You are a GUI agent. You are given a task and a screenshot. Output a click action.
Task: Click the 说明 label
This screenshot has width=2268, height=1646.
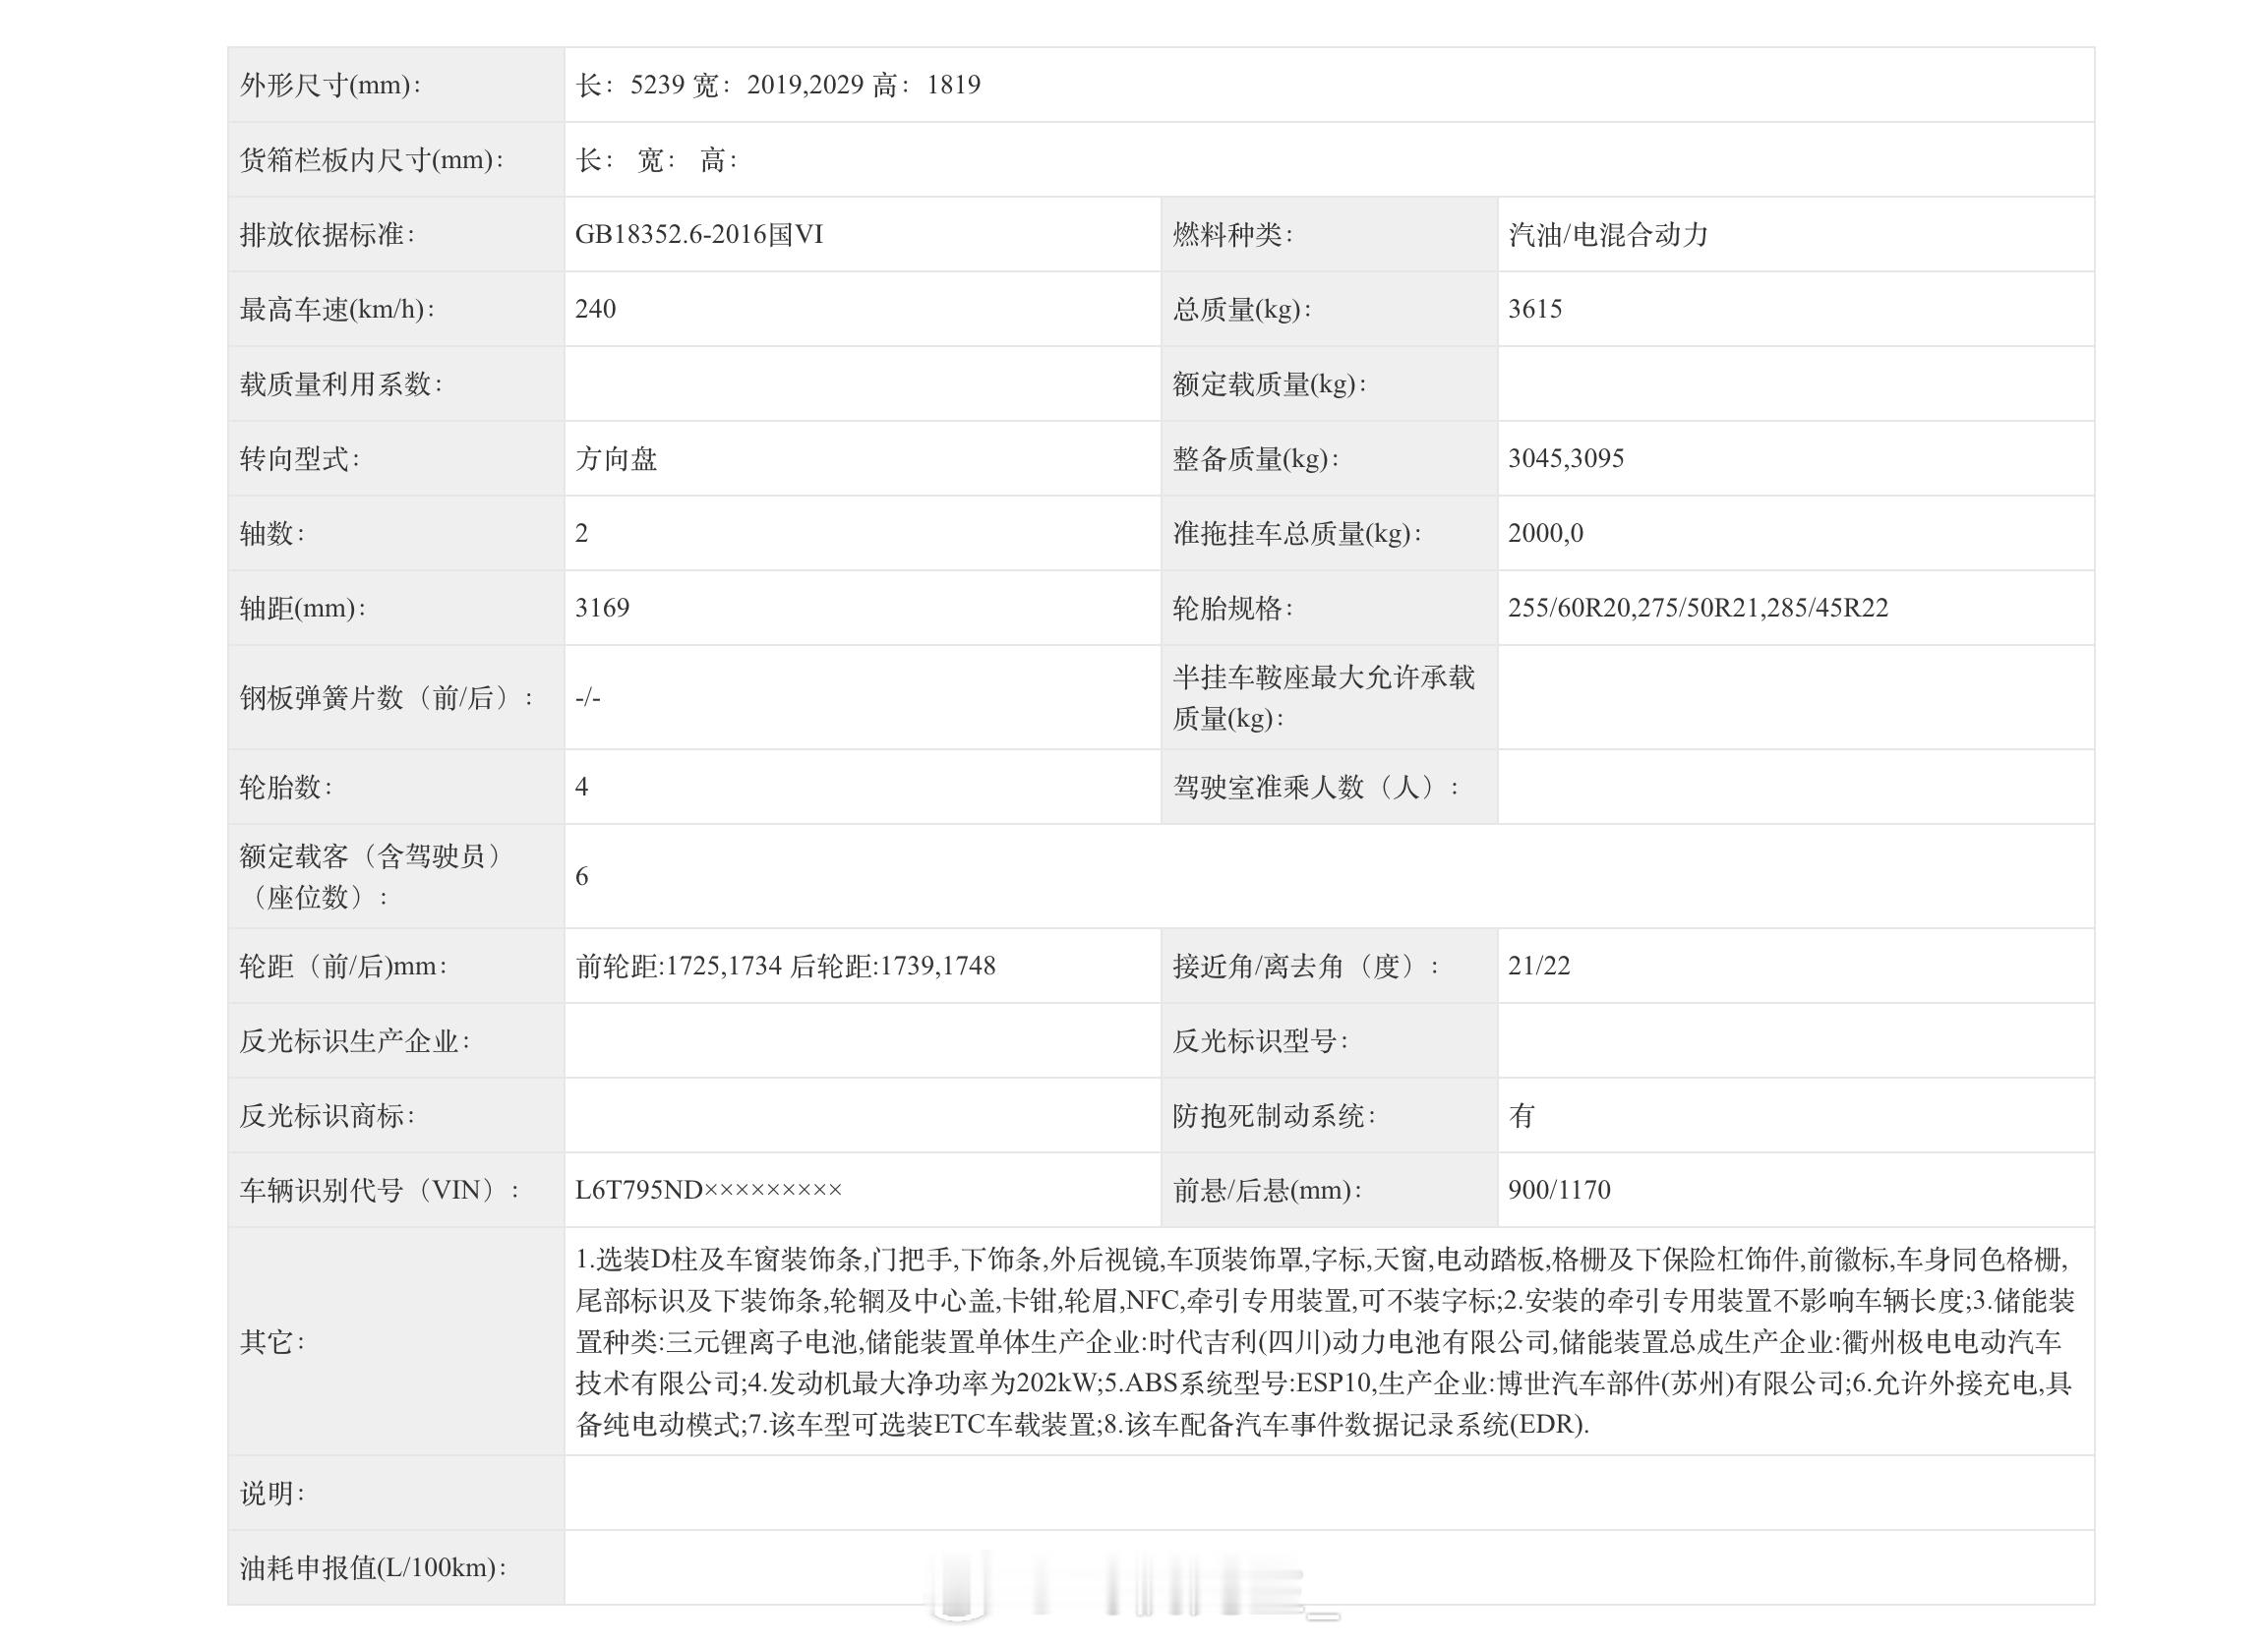click(x=272, y=1493)
